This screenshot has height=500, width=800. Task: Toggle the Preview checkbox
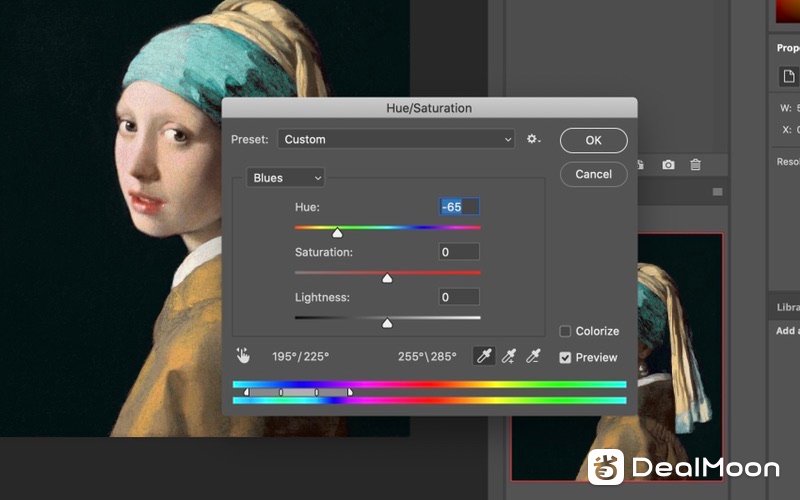565,358
